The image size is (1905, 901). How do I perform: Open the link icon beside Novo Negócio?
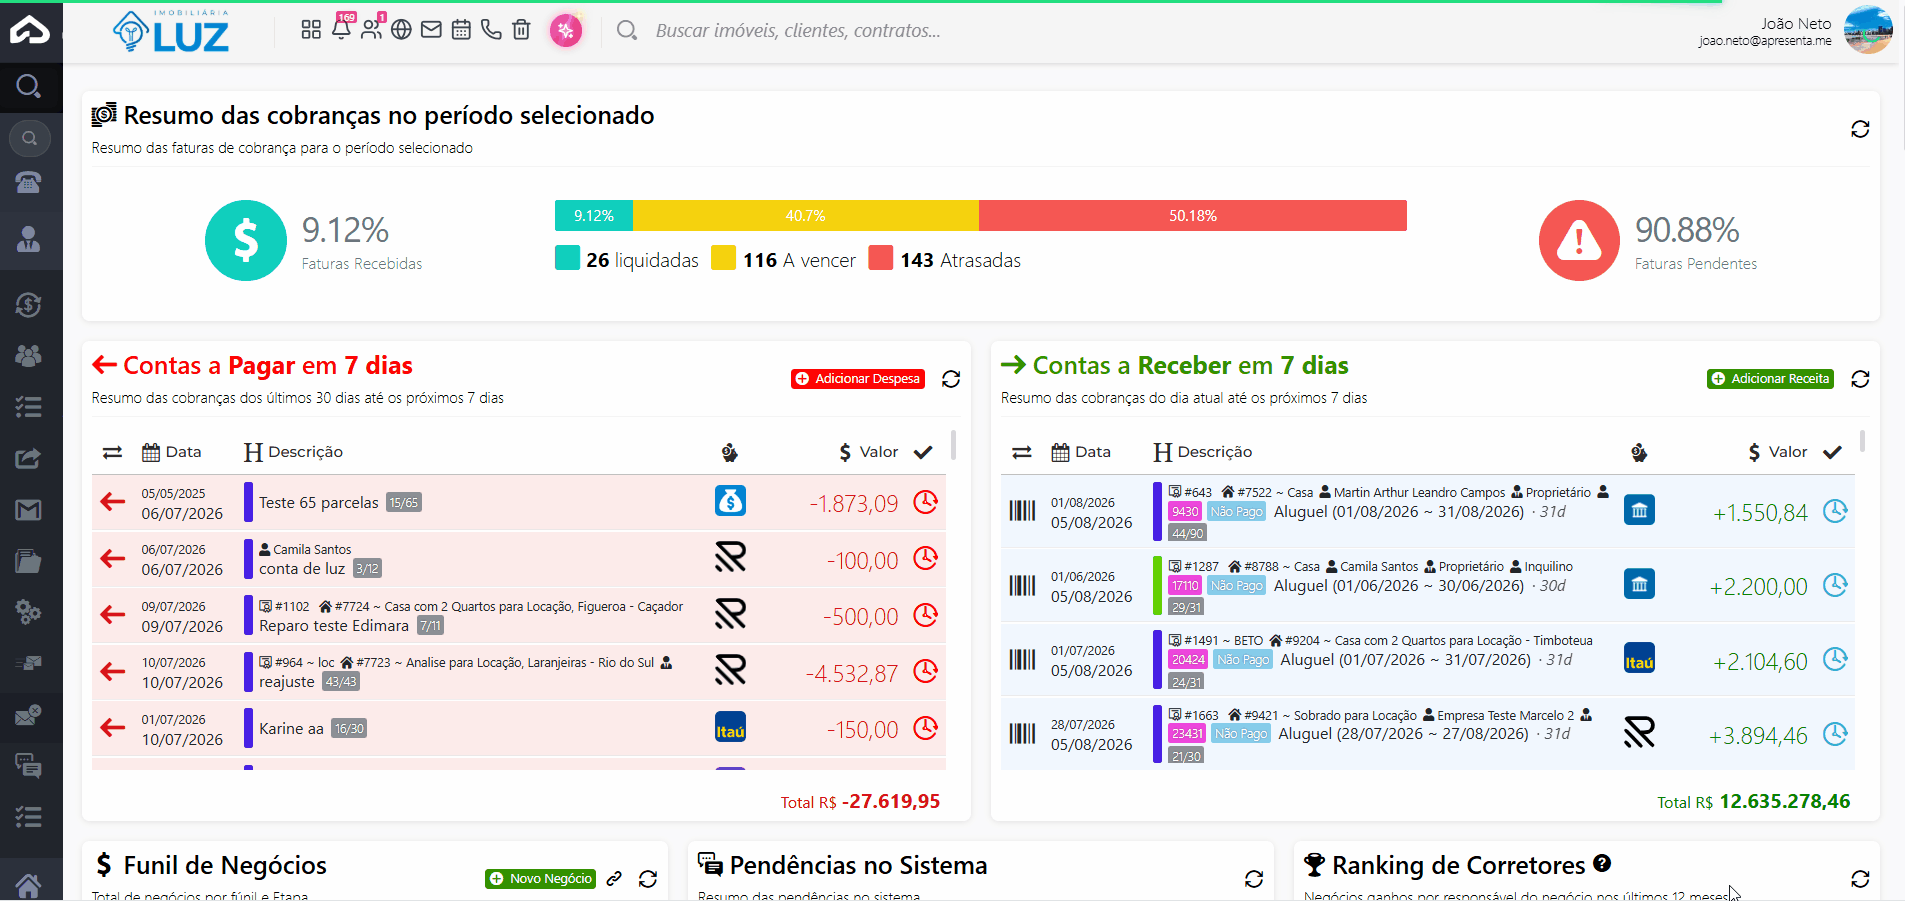614,879
